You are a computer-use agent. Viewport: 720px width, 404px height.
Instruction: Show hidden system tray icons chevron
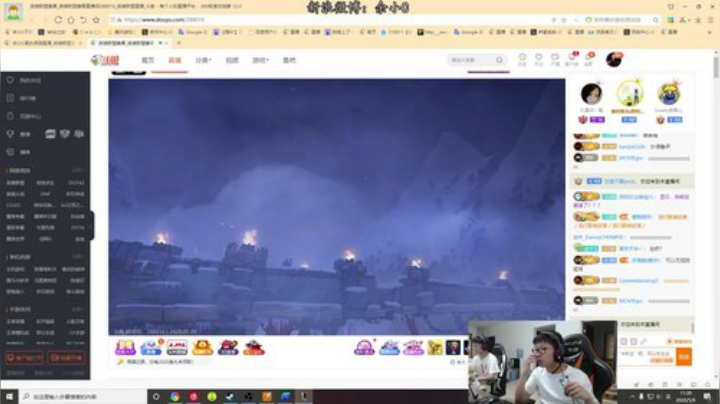click(x=632, y=397)
